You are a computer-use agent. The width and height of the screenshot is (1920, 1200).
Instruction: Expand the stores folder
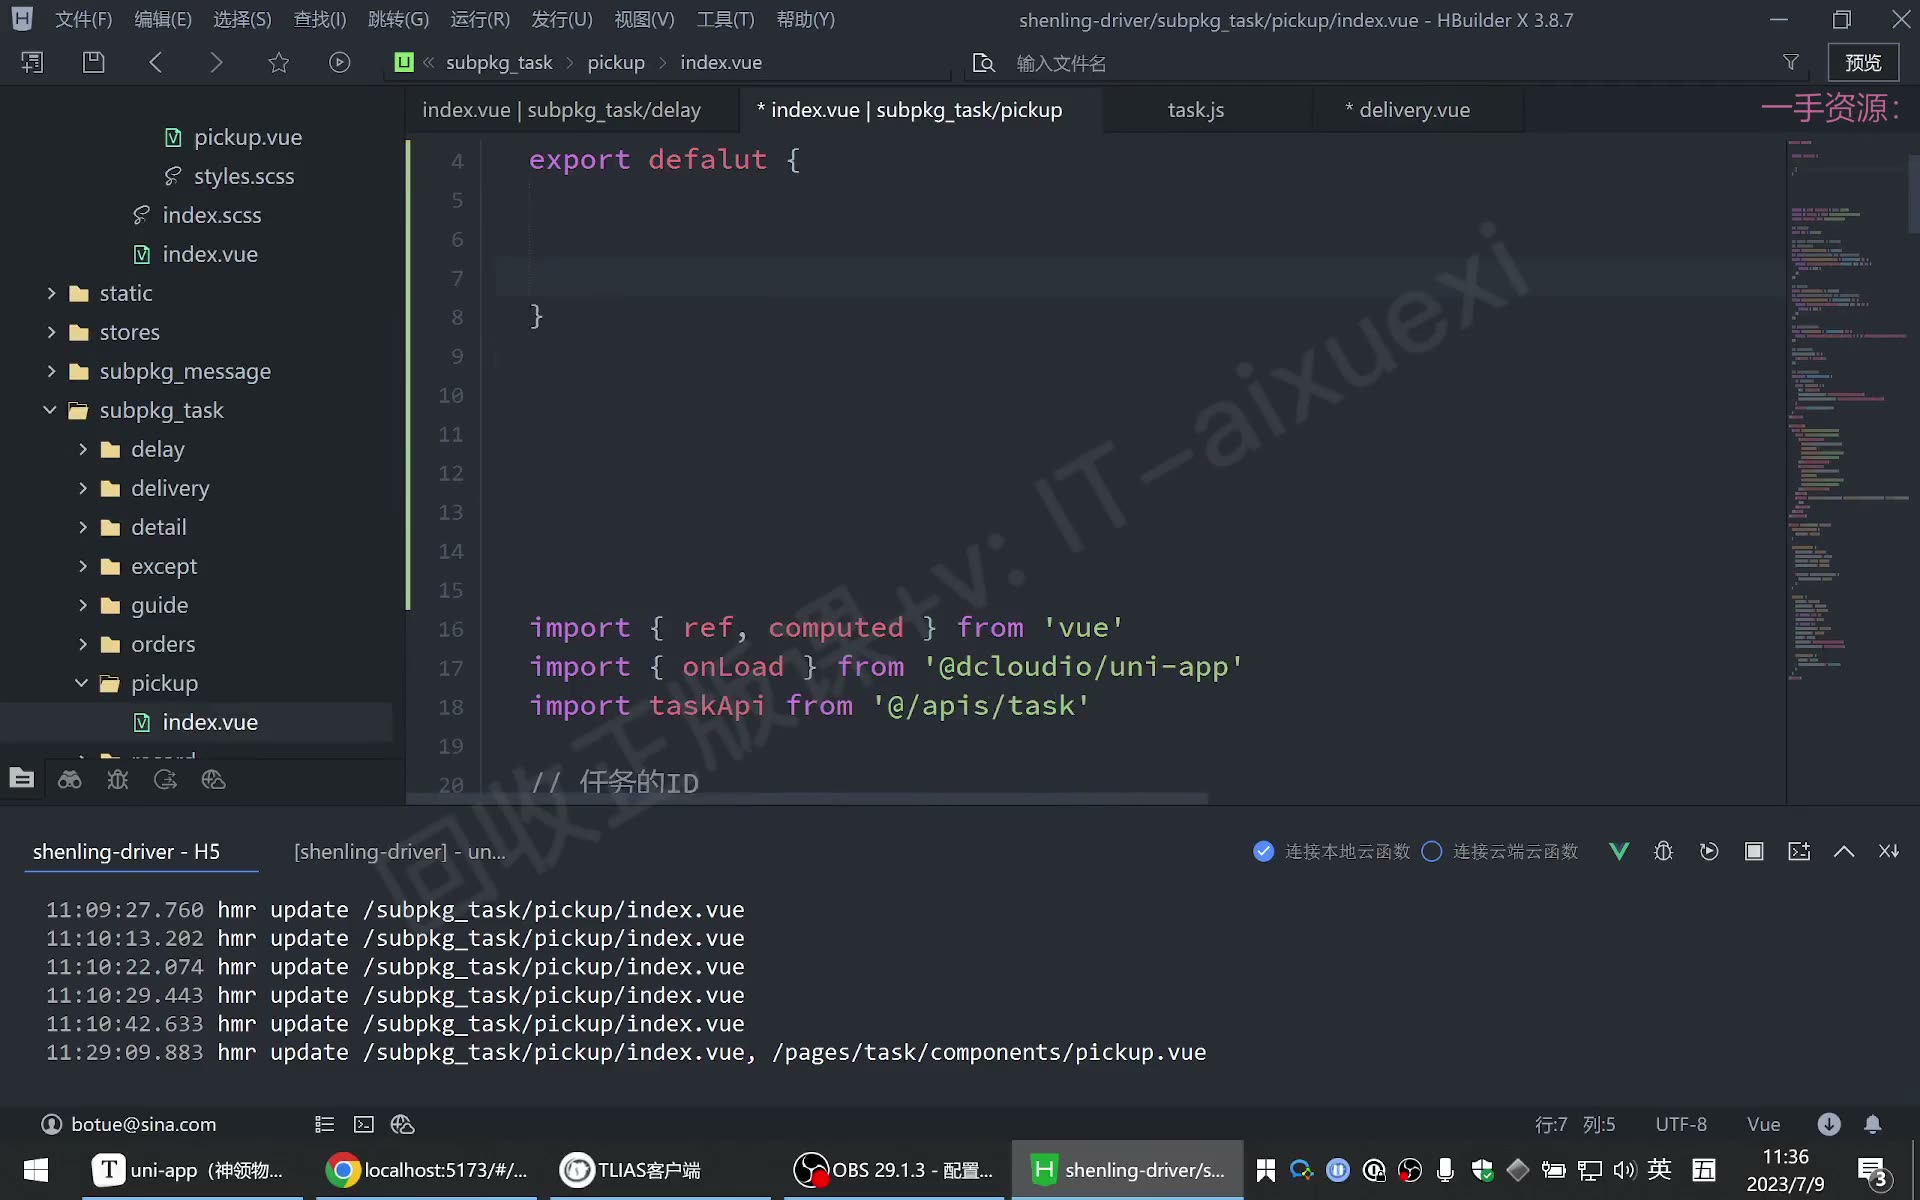(x=51, y=332)
